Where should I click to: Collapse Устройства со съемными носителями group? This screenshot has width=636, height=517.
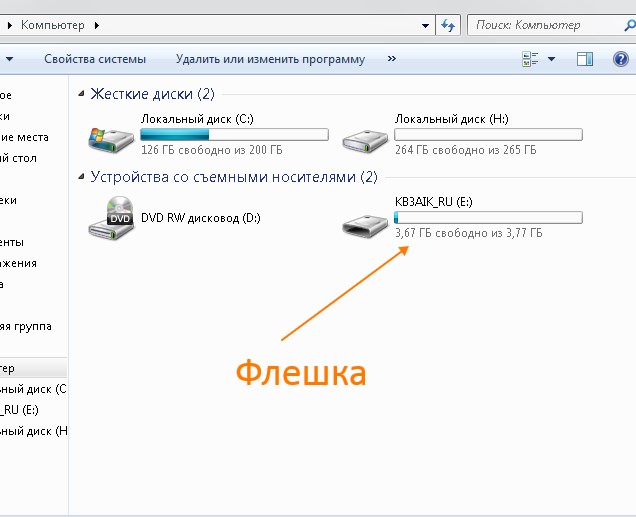tap(82, 176)
